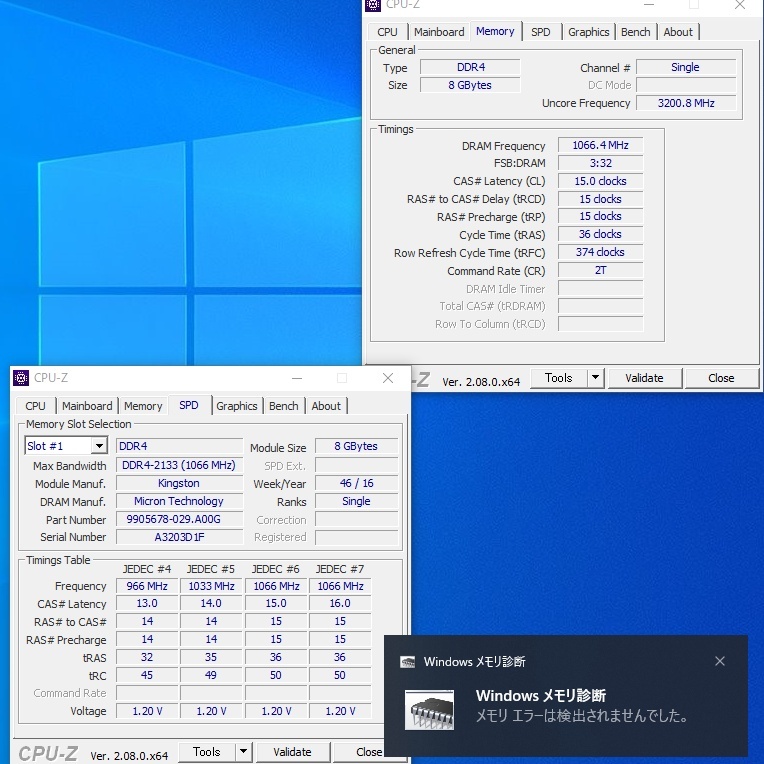Switch to CPU tab in lower CPU-Z window
Viewport: 764px width, 764px height.
pos(35,406)
